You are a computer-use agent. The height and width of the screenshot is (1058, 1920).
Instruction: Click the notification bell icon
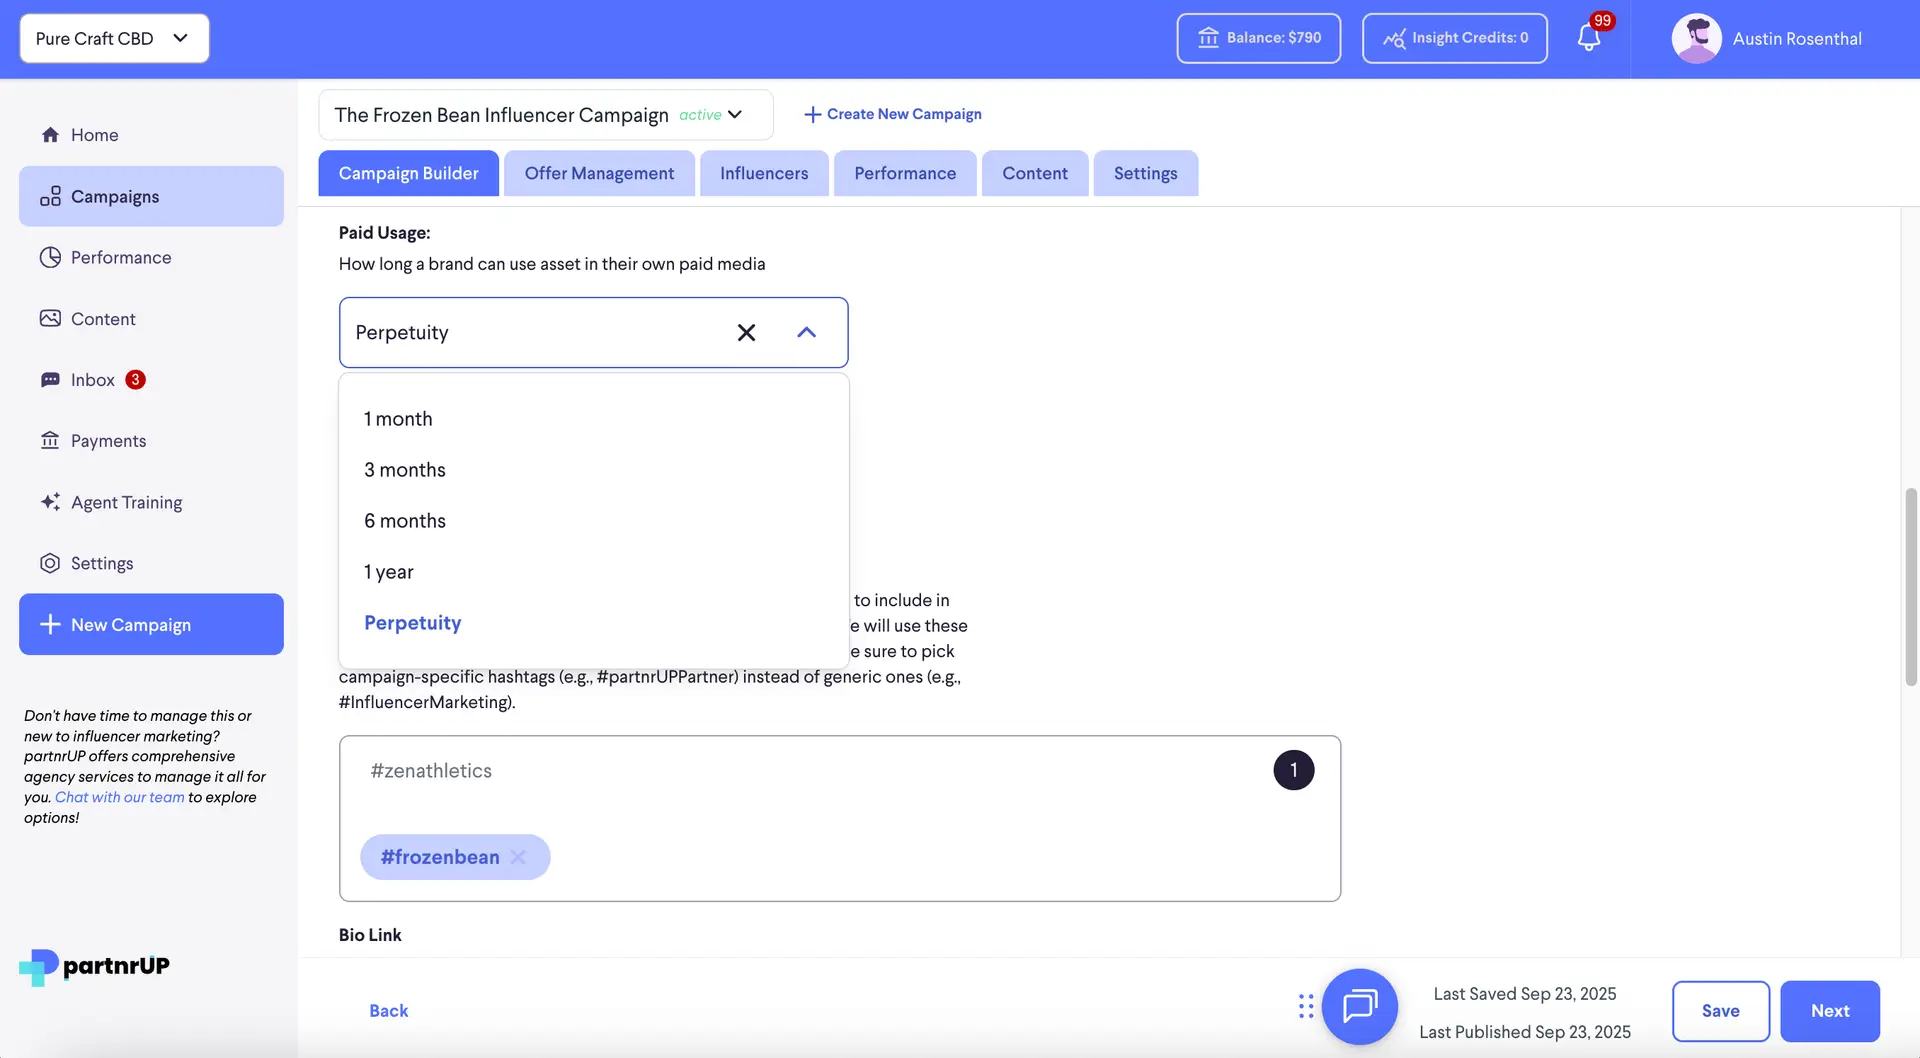1588,36
